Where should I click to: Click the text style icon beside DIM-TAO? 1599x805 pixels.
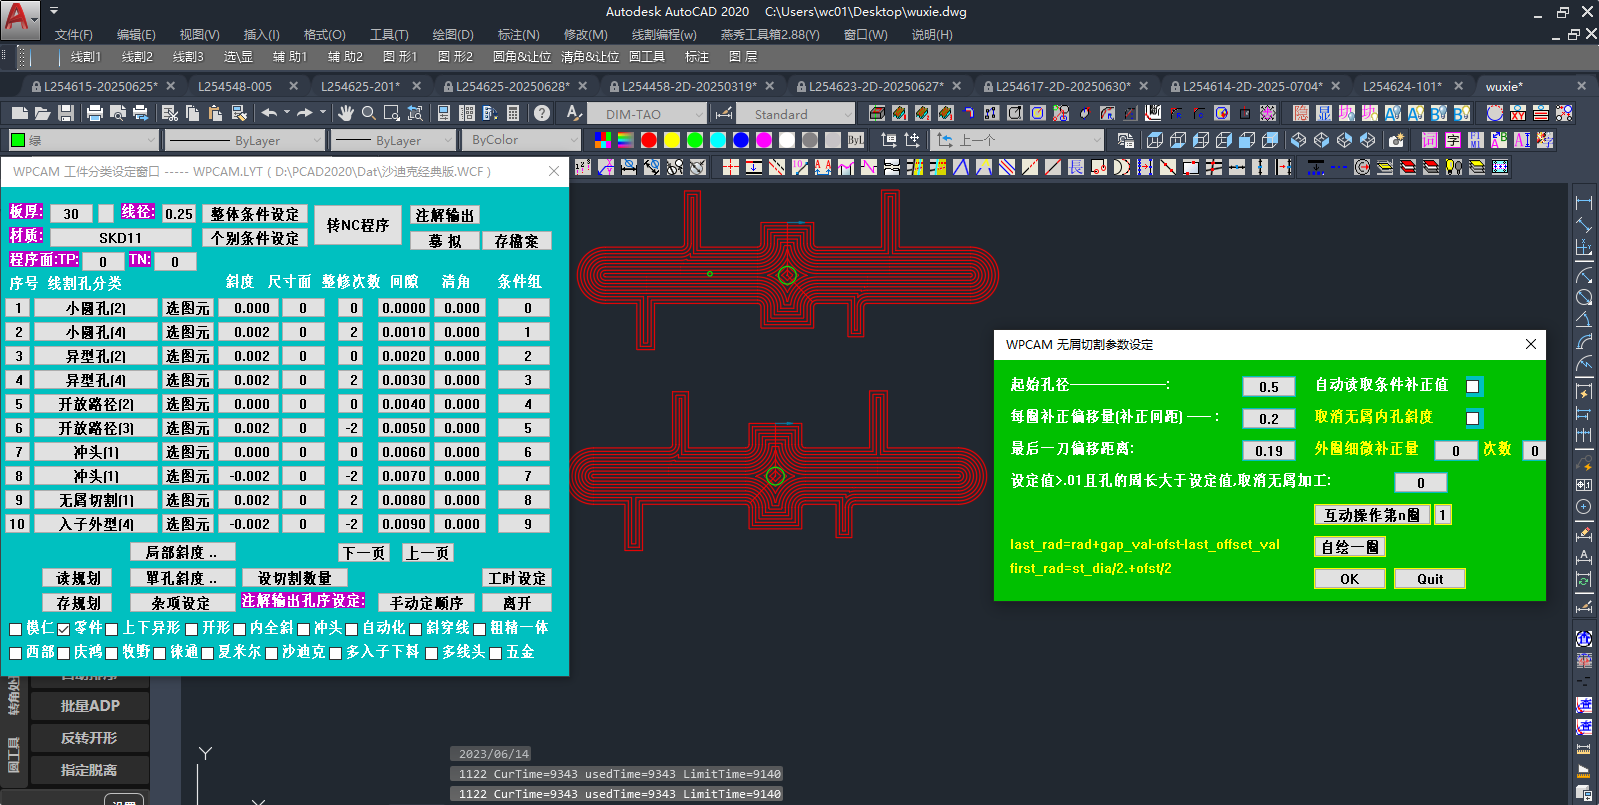573,113
